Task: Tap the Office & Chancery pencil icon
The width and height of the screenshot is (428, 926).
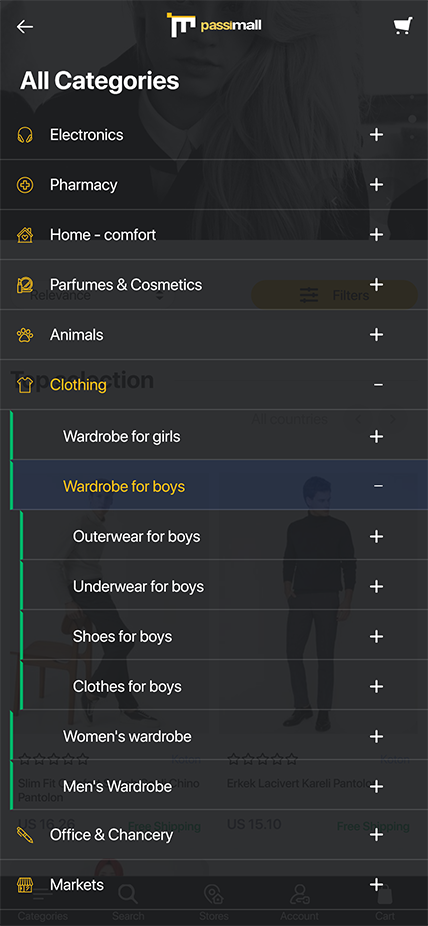Action: [25, 835]
